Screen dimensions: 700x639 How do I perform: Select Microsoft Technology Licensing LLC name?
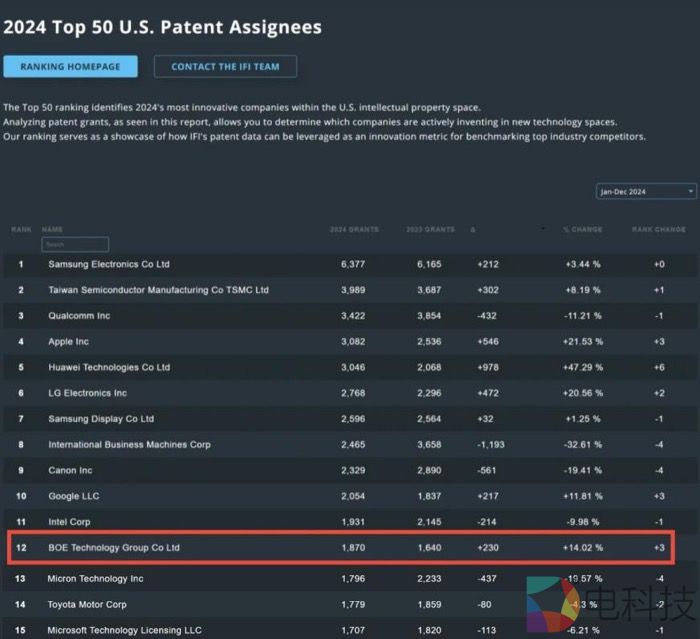(x=125, y=631)
